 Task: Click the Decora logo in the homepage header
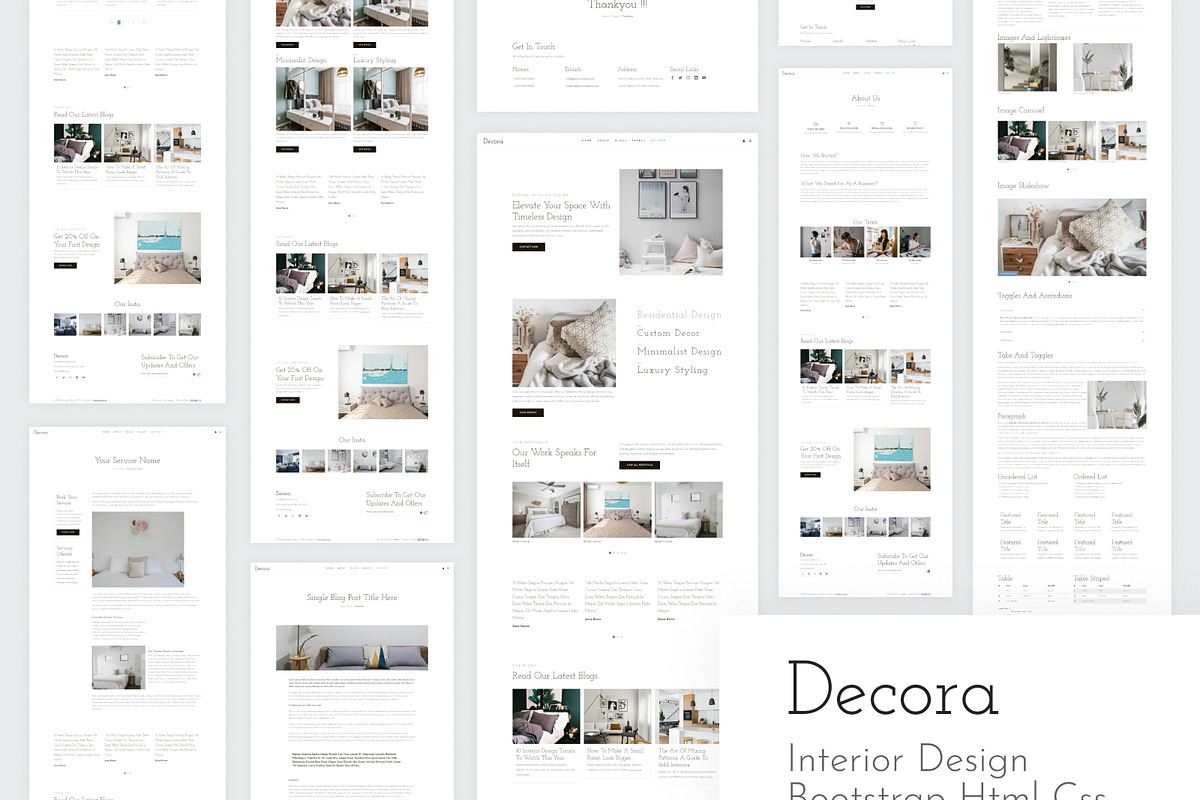click(493, 141)
